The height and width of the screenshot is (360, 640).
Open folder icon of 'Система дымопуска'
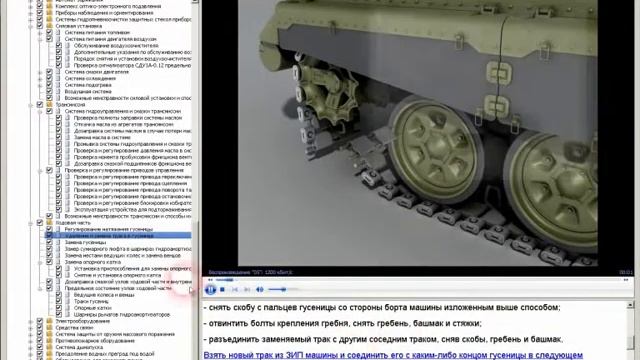pyautogui.click(x=49, y=347)
